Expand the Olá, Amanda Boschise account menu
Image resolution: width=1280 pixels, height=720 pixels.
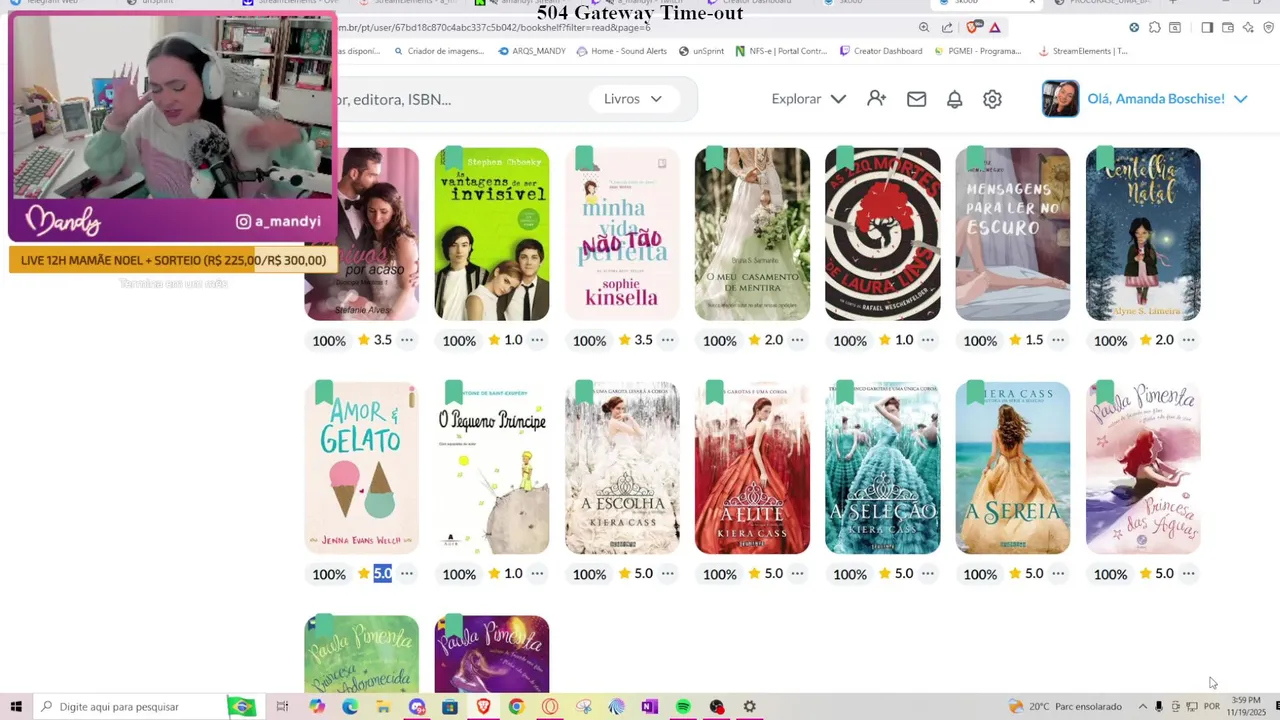point(1167,99)
